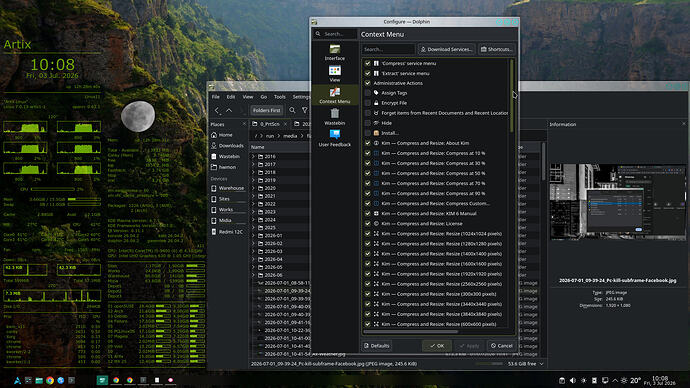Open the free space dropdown in status bar
The height and width of the screenshot is (388, 690).
[526, 364]
